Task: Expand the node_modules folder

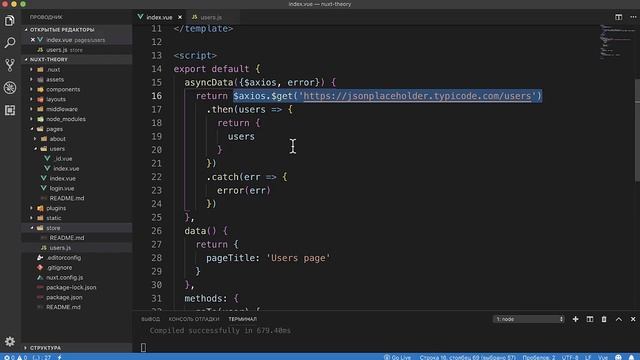Action: tap(66, 119)
